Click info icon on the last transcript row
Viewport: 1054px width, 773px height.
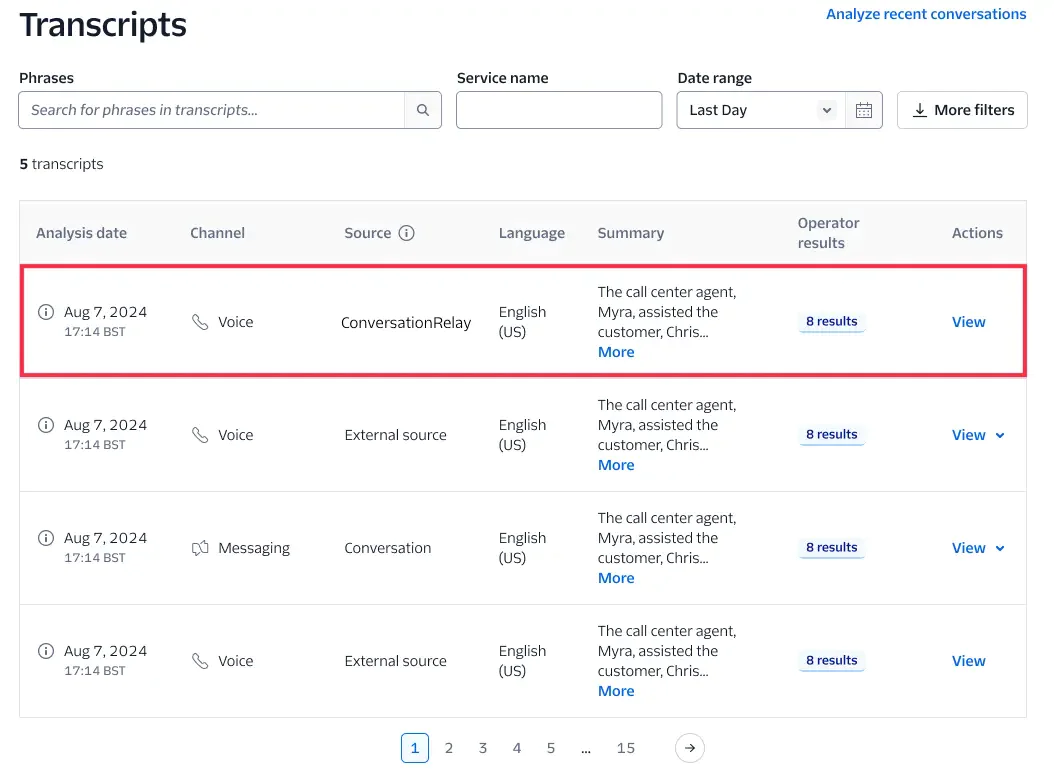45,651
